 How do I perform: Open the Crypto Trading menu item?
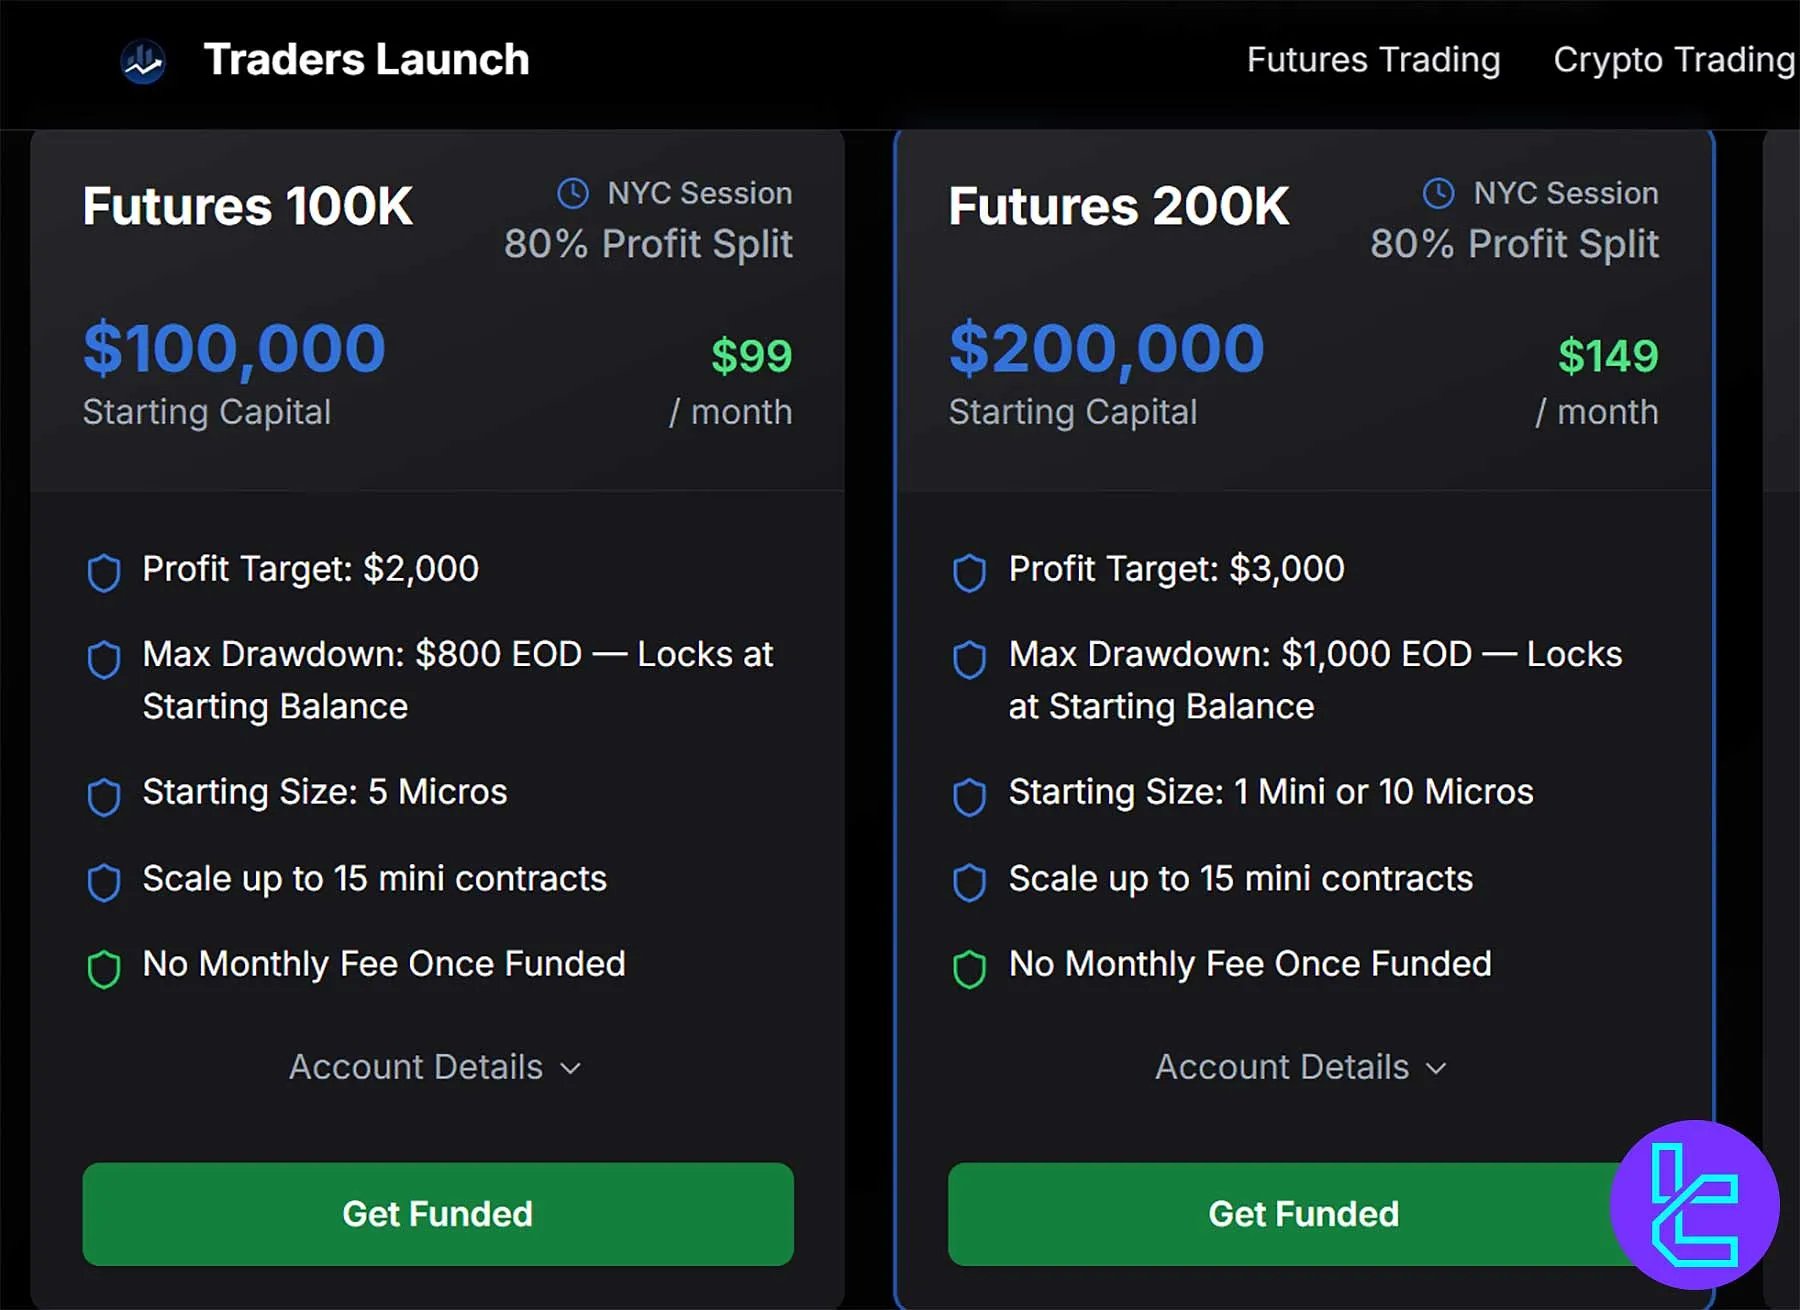click(x=1673, y=60)
